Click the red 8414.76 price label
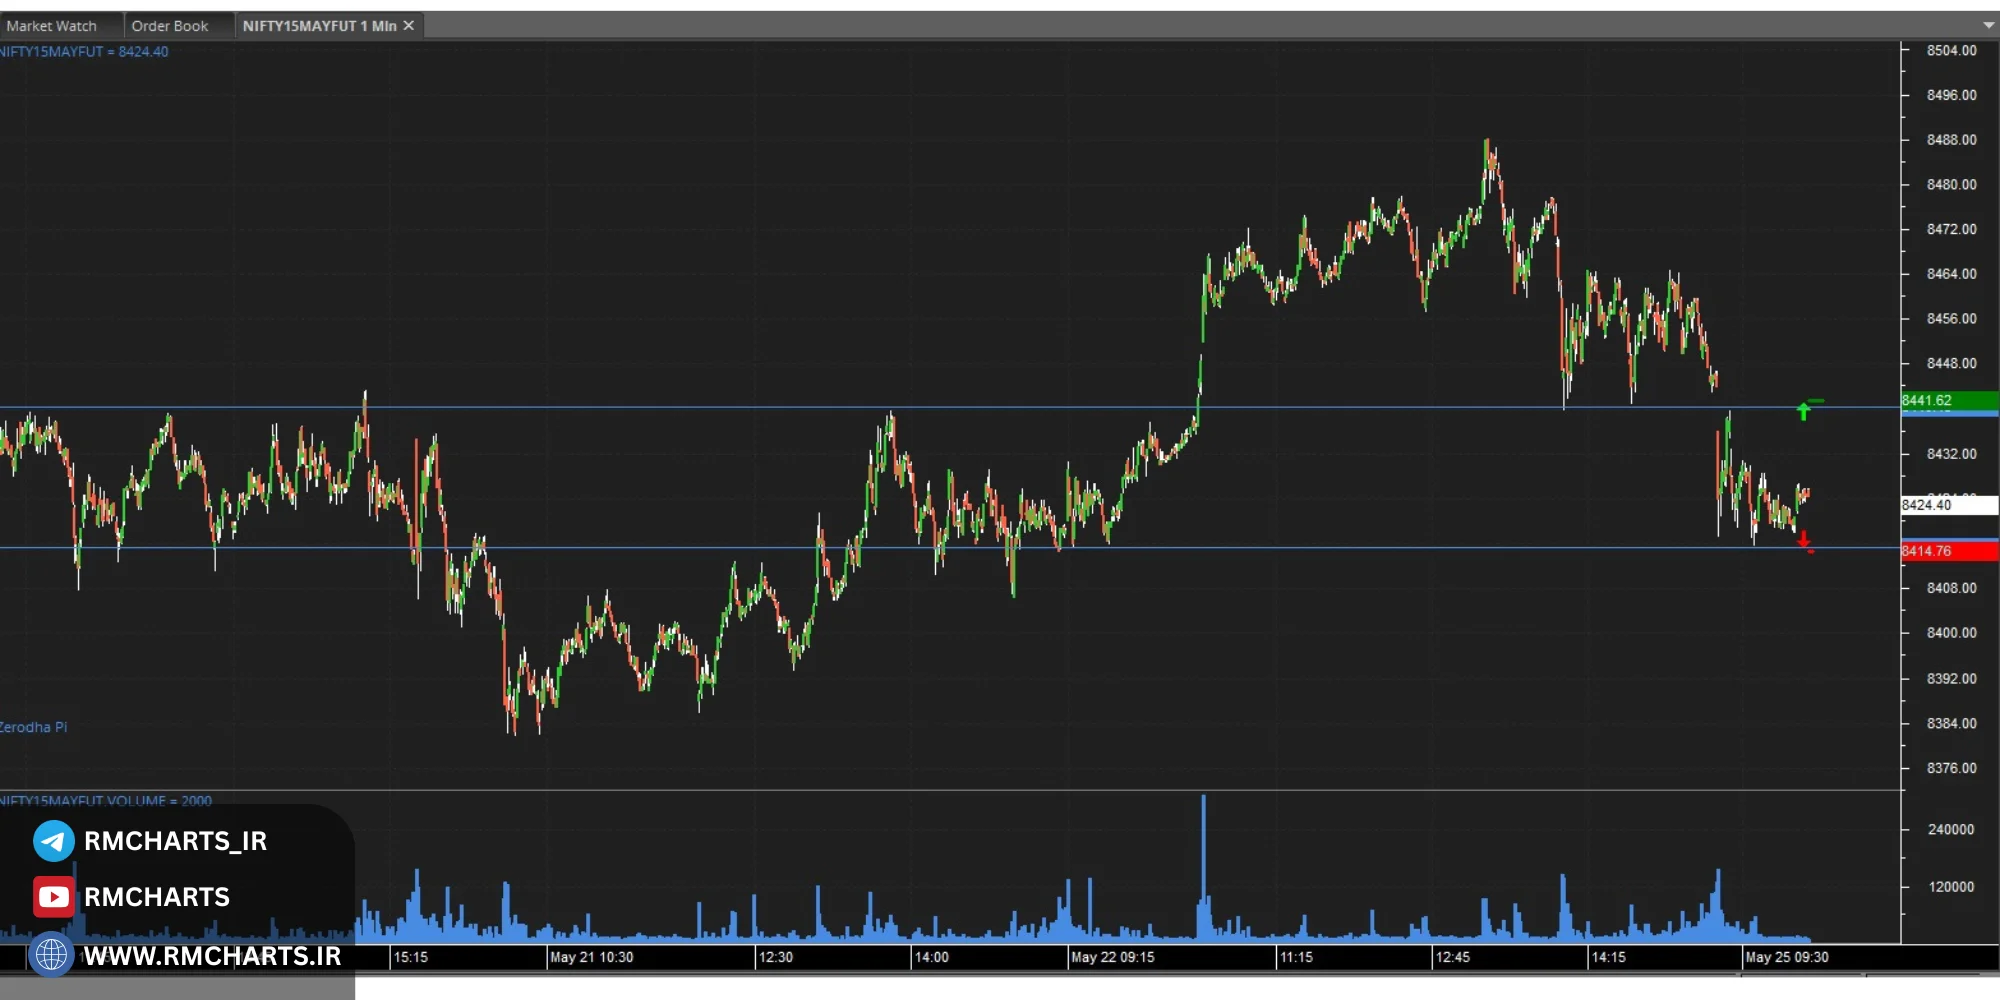 point(1946,551)
